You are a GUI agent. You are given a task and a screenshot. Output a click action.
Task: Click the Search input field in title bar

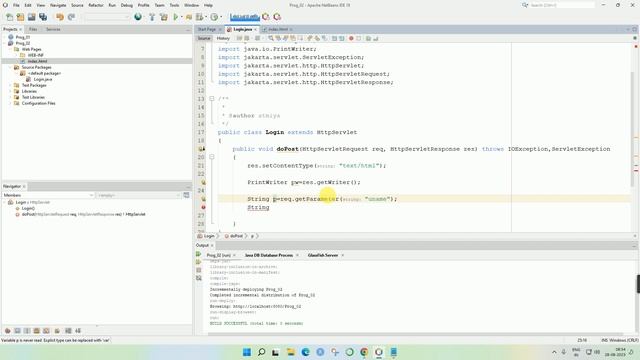(562, 5)
